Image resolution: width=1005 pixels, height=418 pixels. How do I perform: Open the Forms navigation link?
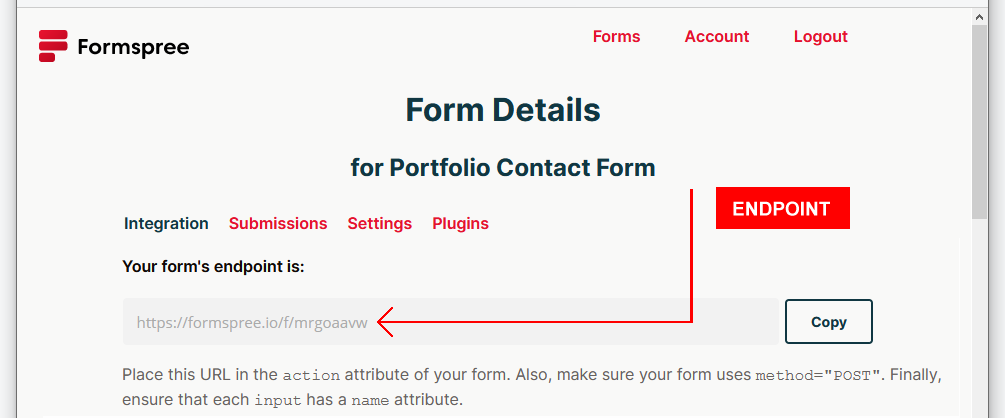tap(616, 37)
